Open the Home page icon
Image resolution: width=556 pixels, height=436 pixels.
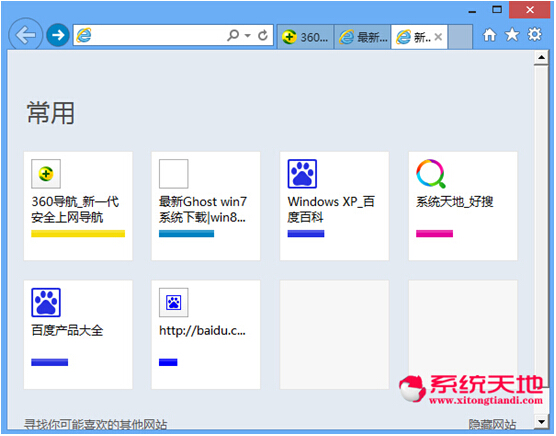point(489,35)
